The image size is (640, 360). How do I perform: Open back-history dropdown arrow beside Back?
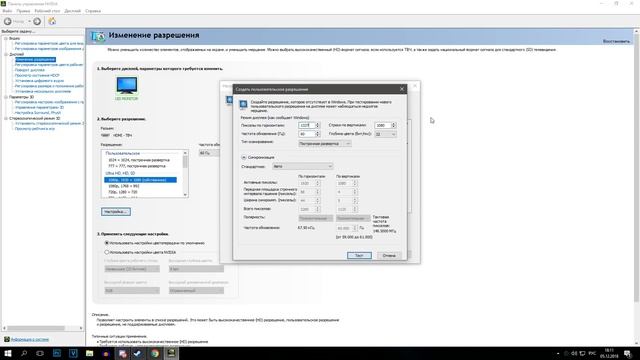click(29, 21)
